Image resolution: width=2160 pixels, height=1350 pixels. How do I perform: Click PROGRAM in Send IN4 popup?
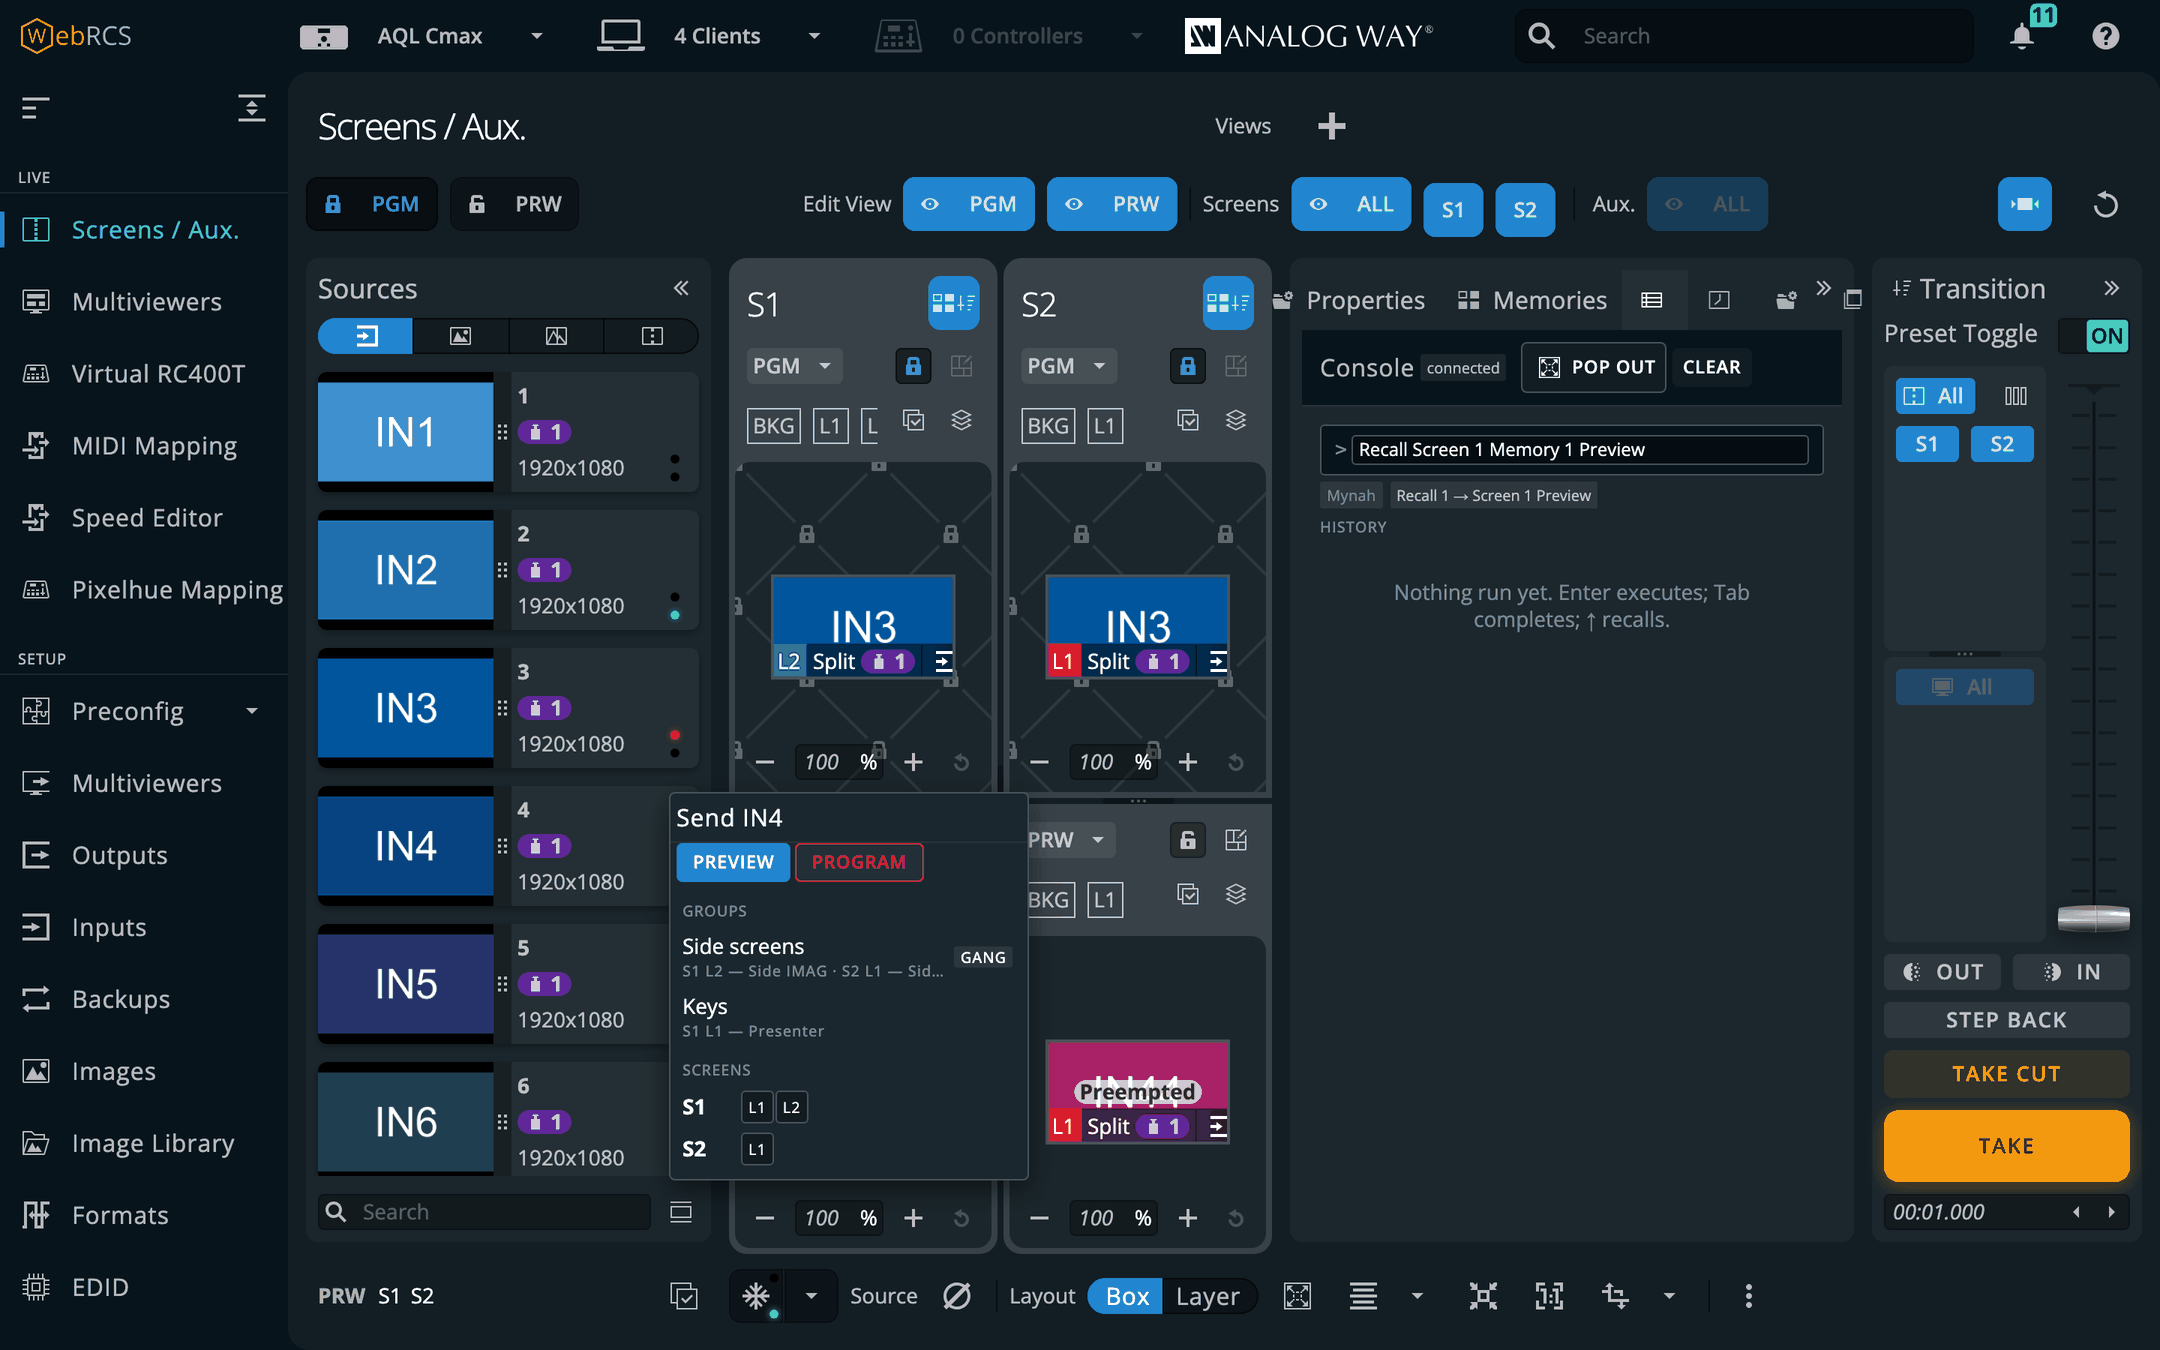tap(859, 862)
